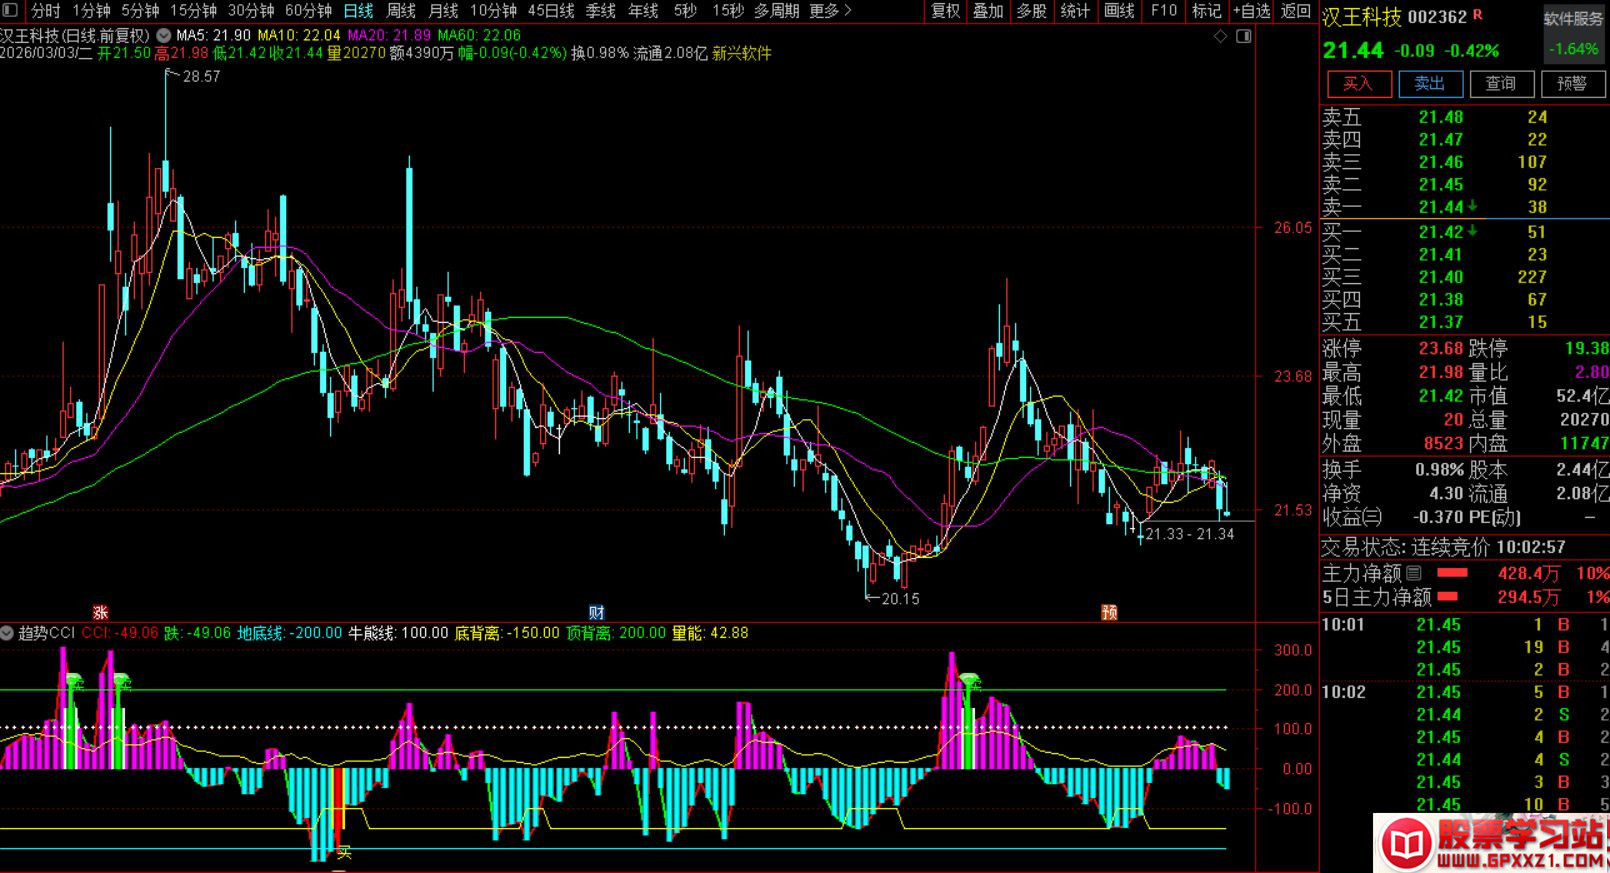
Task: Select the 60分钟 timeframe tab
Action: pos(308,11)
